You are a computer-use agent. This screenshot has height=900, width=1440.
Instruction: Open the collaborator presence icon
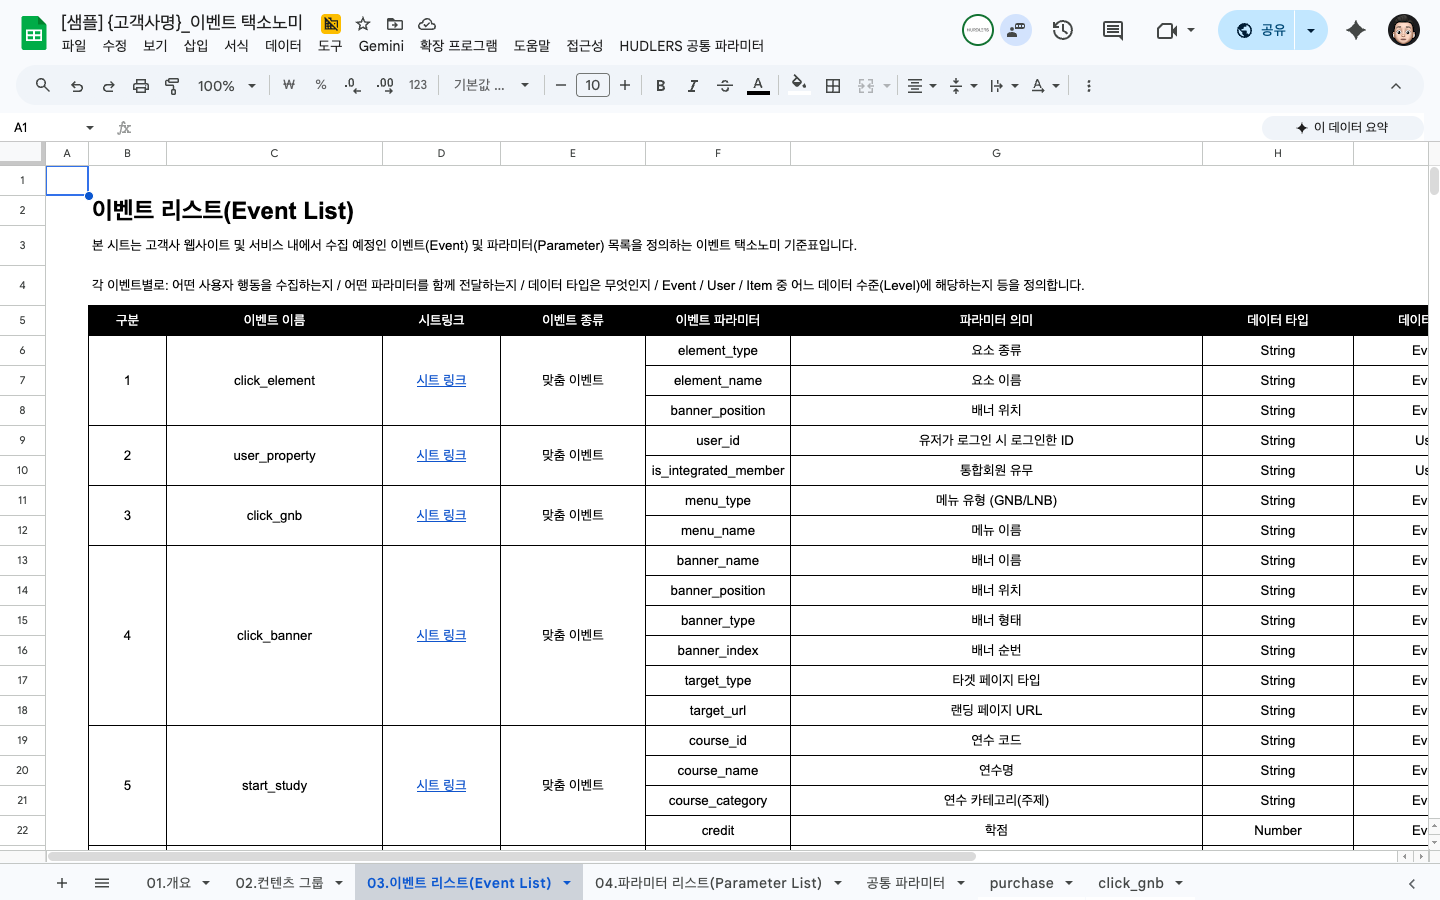point(1017,30)
